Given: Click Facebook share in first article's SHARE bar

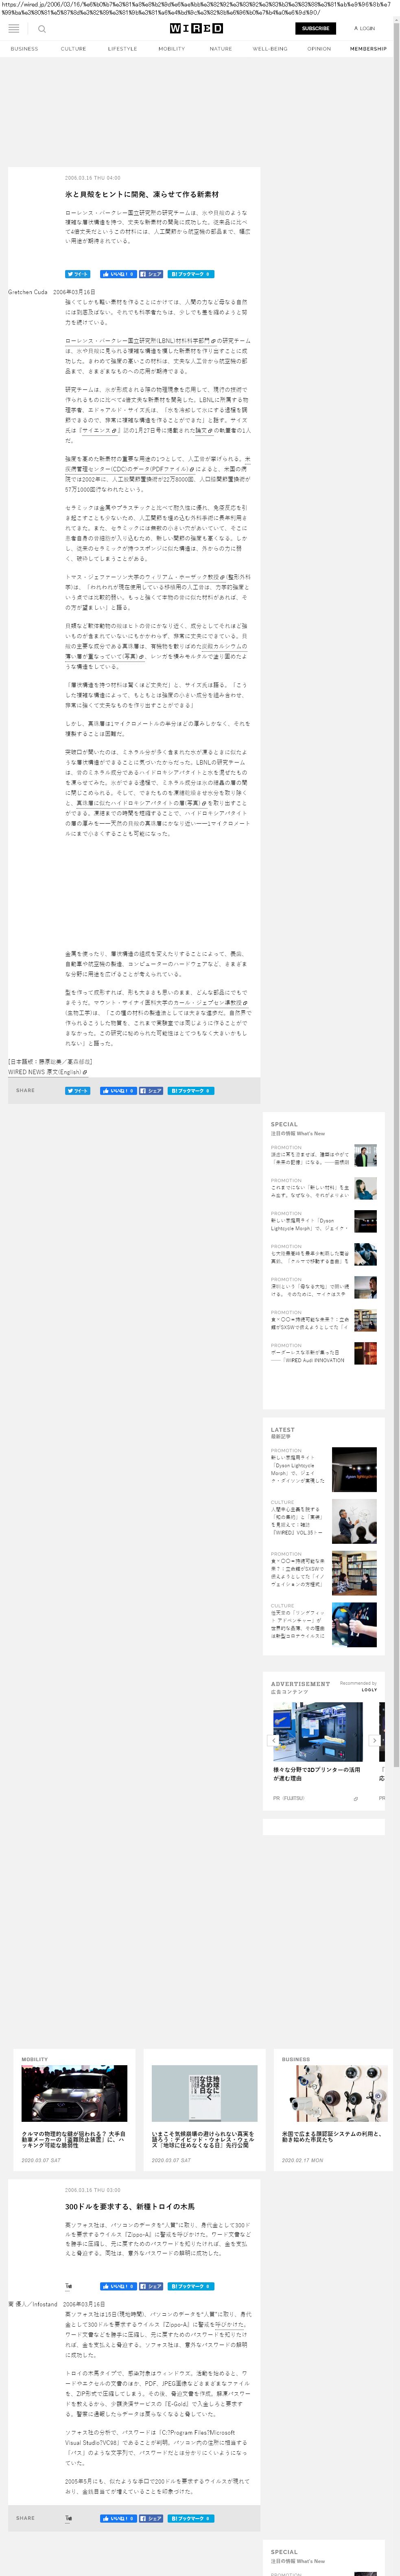Looking at the screenshot, I should 151,1091.
